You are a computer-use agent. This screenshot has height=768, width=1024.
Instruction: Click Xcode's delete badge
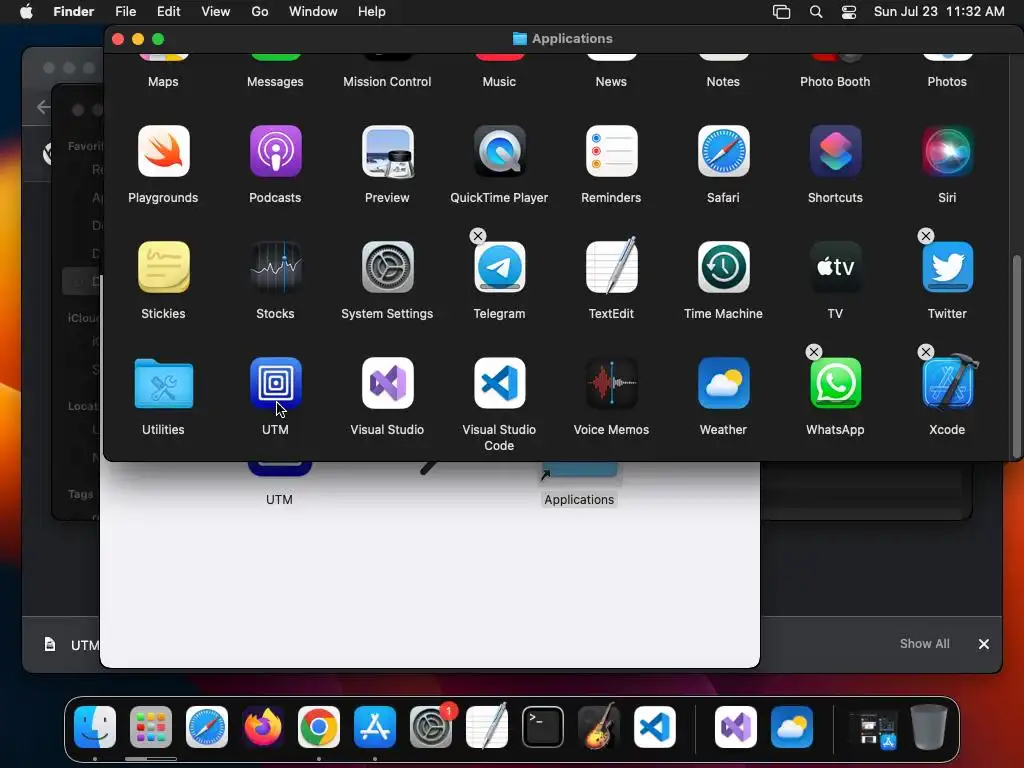coord(925,352)
